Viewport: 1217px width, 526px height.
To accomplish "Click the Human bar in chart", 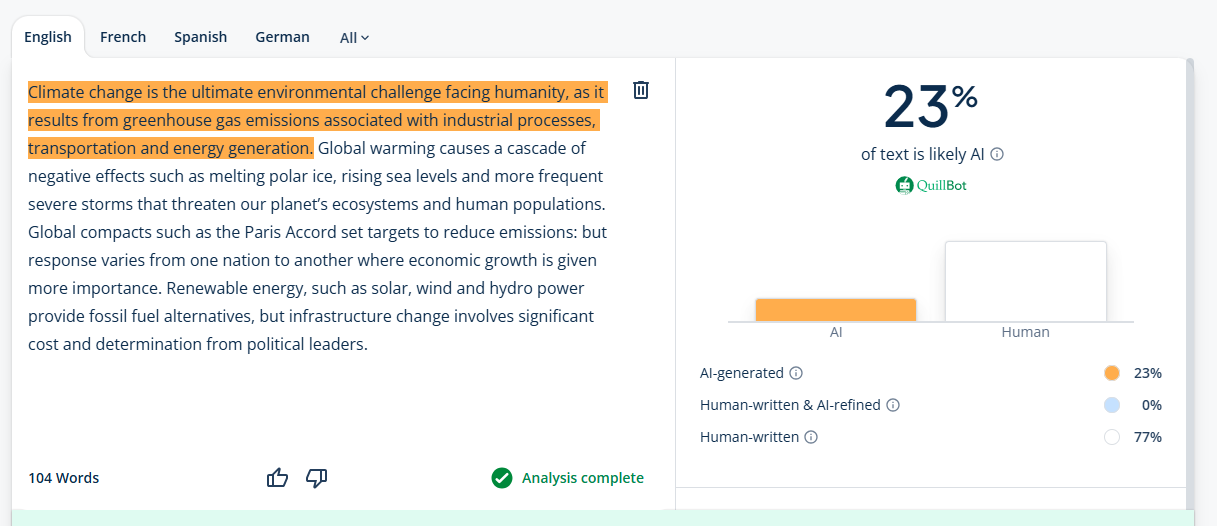I will 1025,281.
